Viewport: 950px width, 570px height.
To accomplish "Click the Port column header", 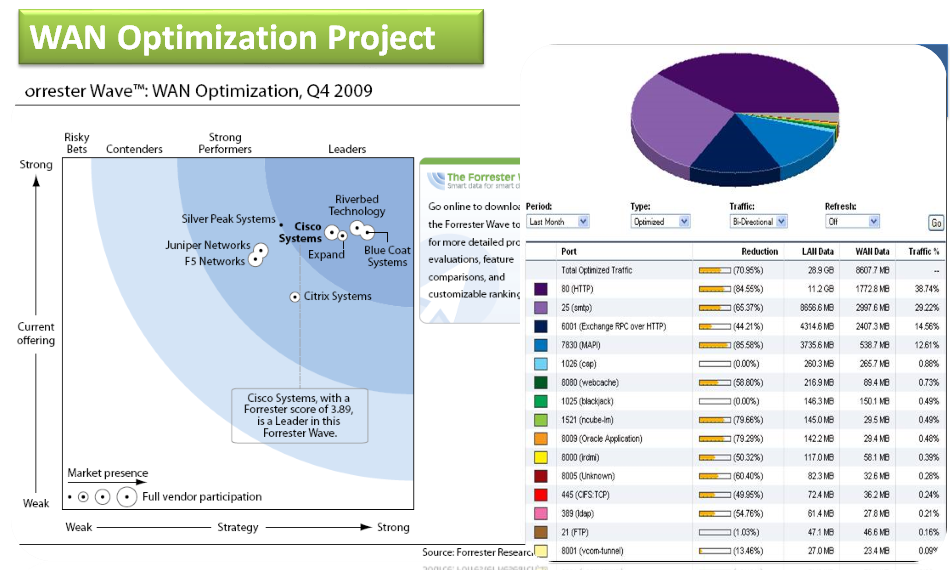I will tap(568, 251).
